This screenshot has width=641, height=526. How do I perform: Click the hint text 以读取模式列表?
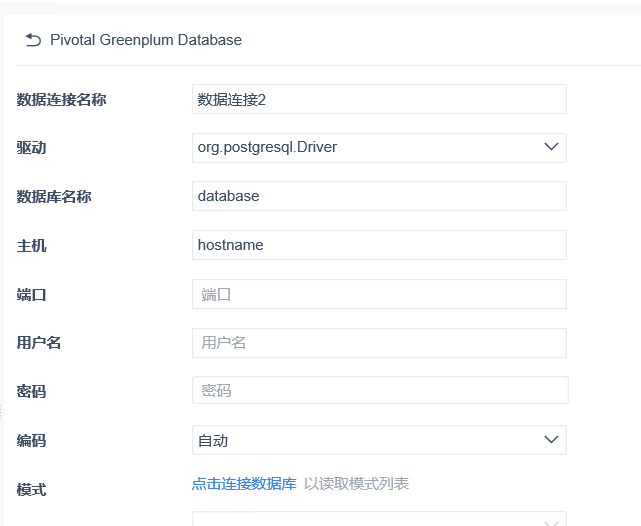(x=356, y=484)
